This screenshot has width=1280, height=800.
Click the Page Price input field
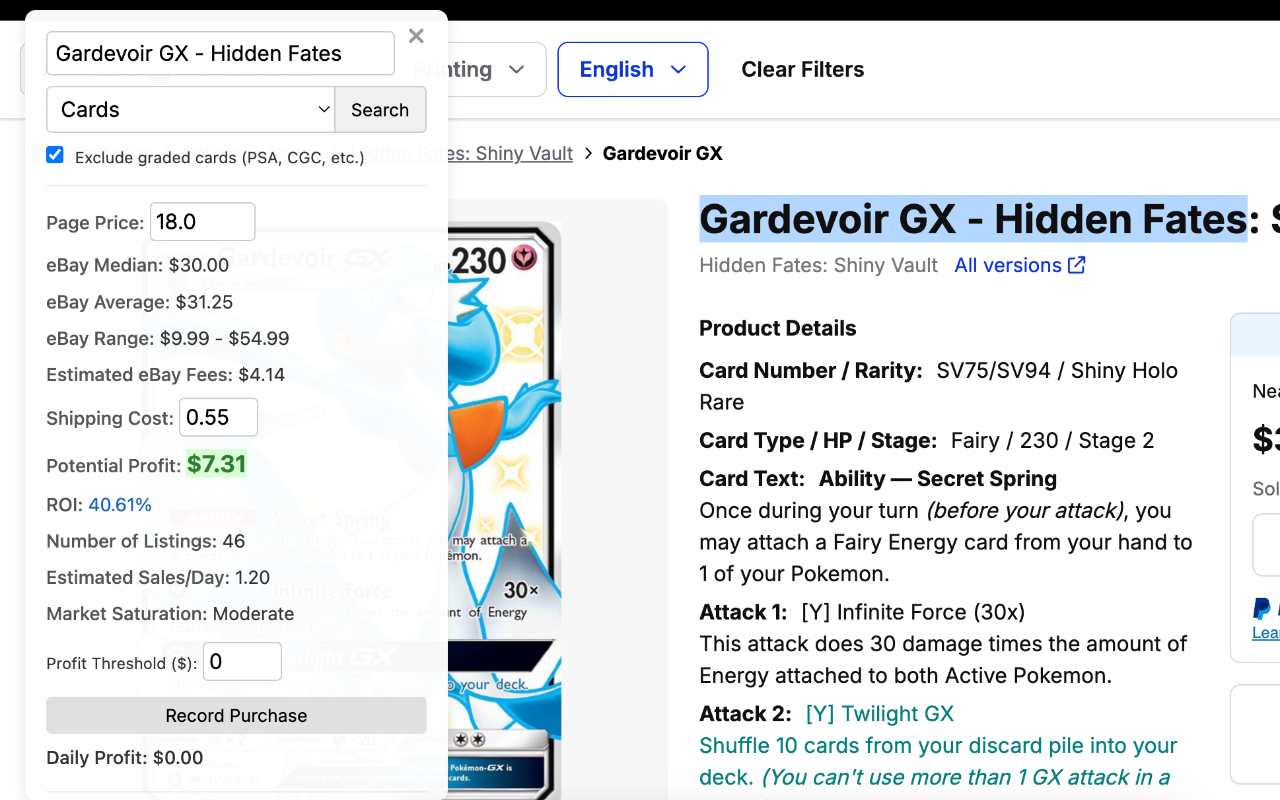[x=202, y=222]
